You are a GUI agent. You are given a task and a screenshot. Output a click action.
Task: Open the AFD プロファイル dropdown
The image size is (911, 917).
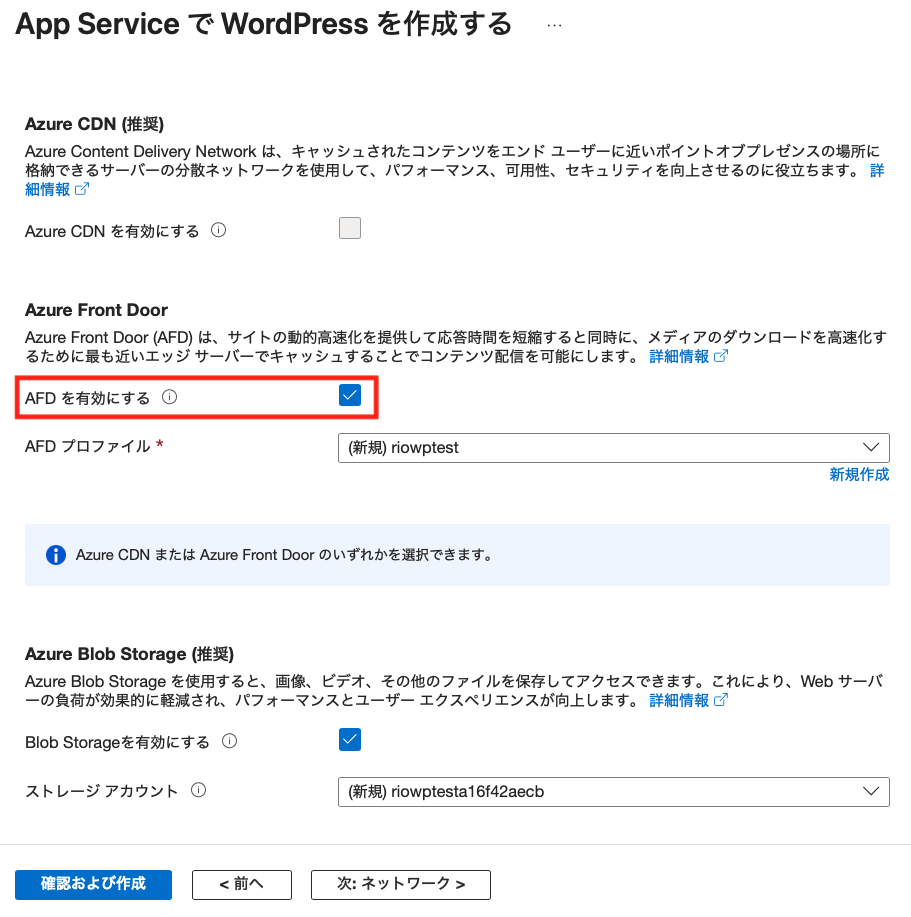coord(614,448)
